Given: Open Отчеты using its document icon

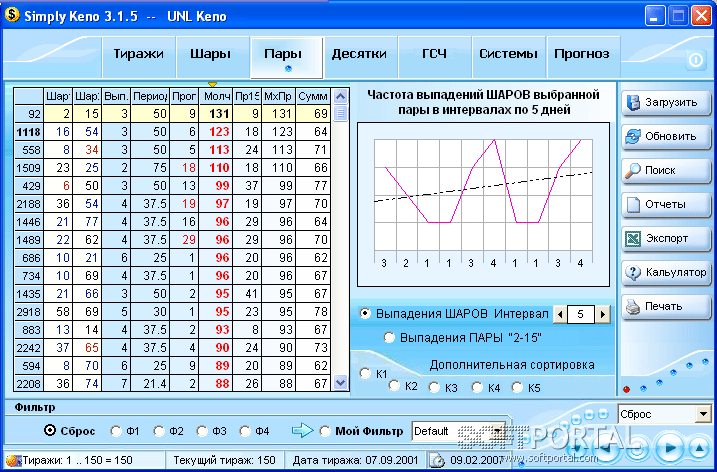Looking at the screenshot, I should 633,204.
